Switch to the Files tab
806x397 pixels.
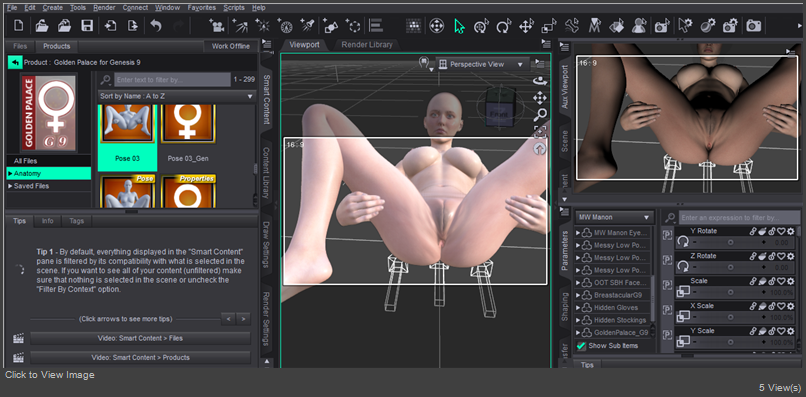click(20, 46)
